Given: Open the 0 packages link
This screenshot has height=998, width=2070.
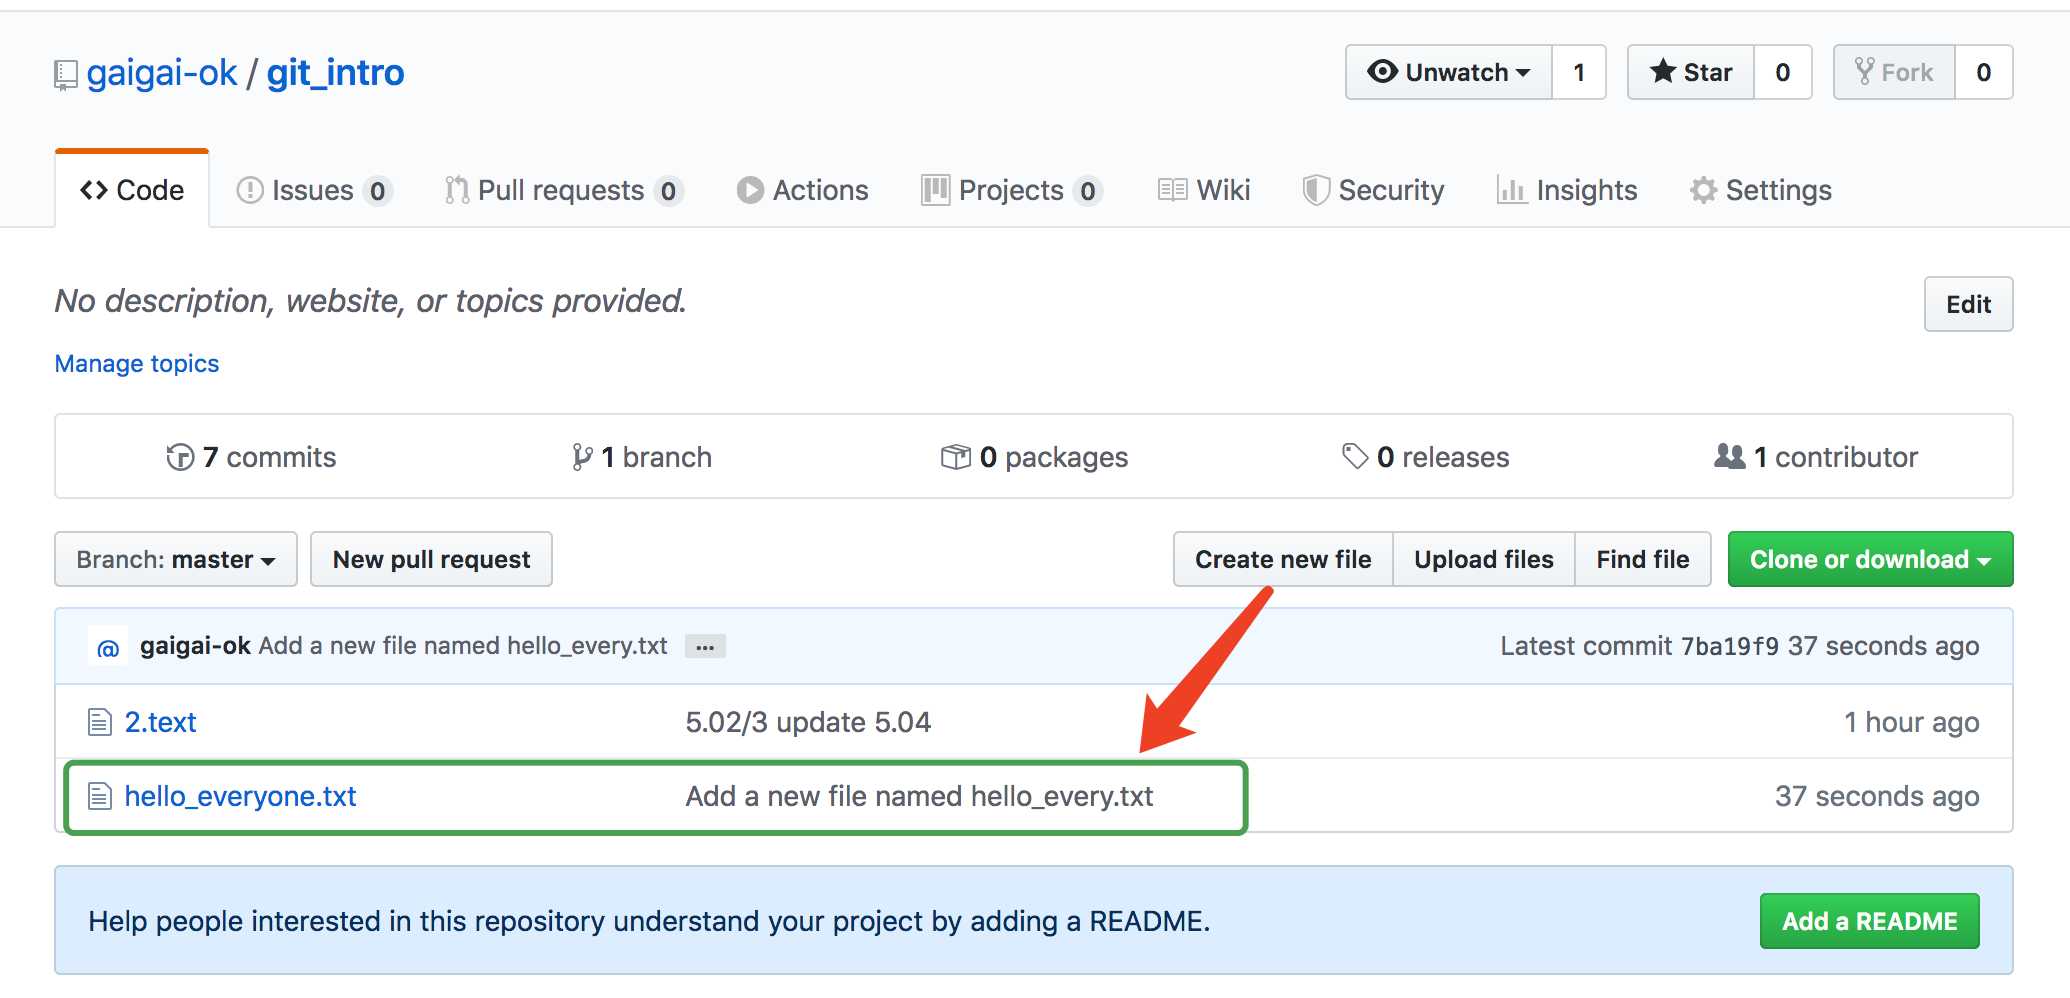Looking at the screenshot, I should click(x=1034, y=457).
